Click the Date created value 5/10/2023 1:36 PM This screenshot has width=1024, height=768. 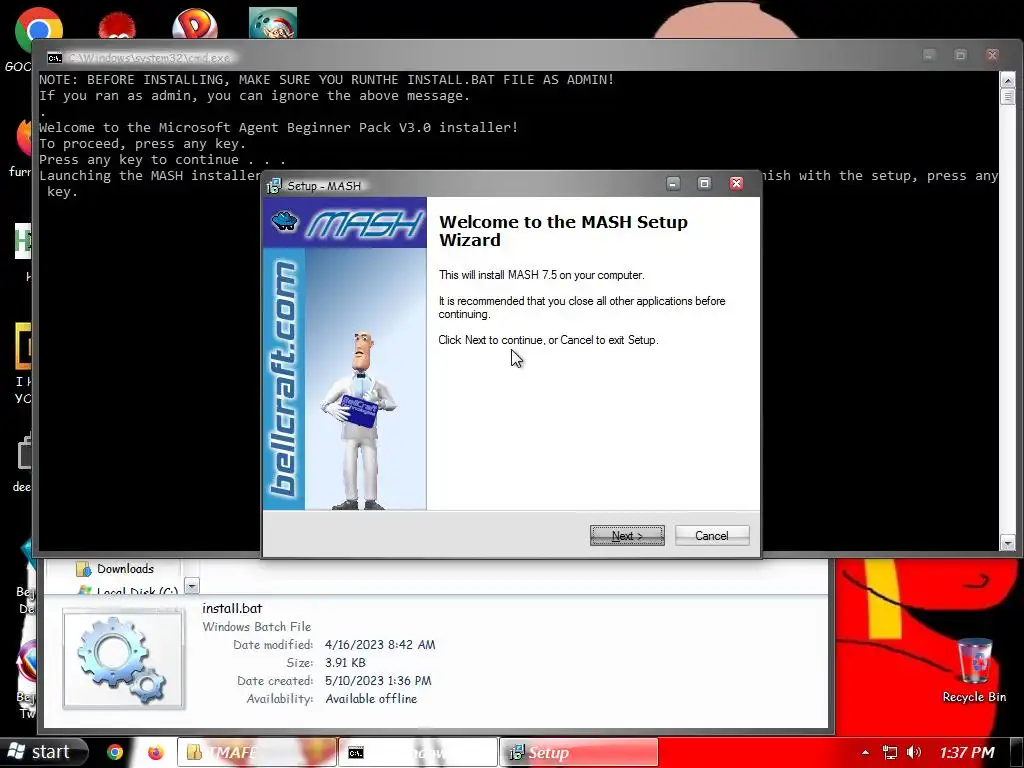(378, 680)
